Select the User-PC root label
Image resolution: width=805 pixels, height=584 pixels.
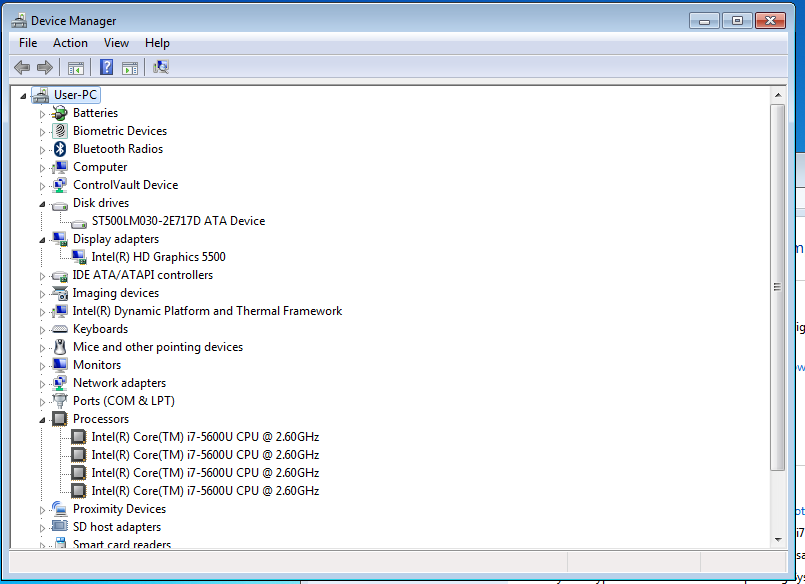[x=75, y=95]
